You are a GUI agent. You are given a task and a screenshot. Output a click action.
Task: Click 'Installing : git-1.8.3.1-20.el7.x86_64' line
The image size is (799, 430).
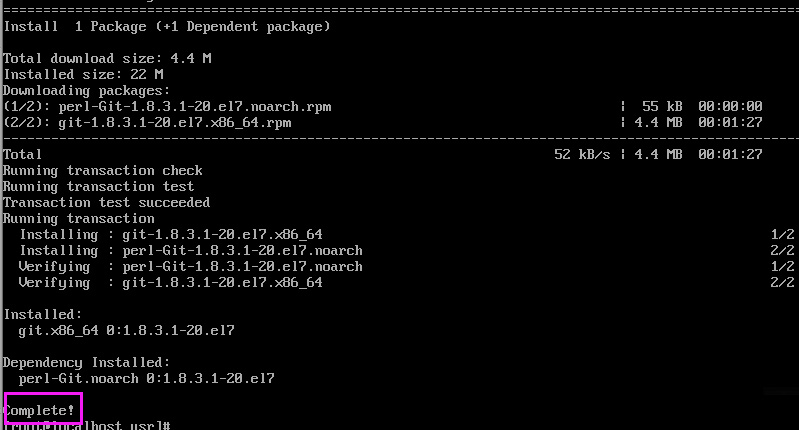pos(171,234)
